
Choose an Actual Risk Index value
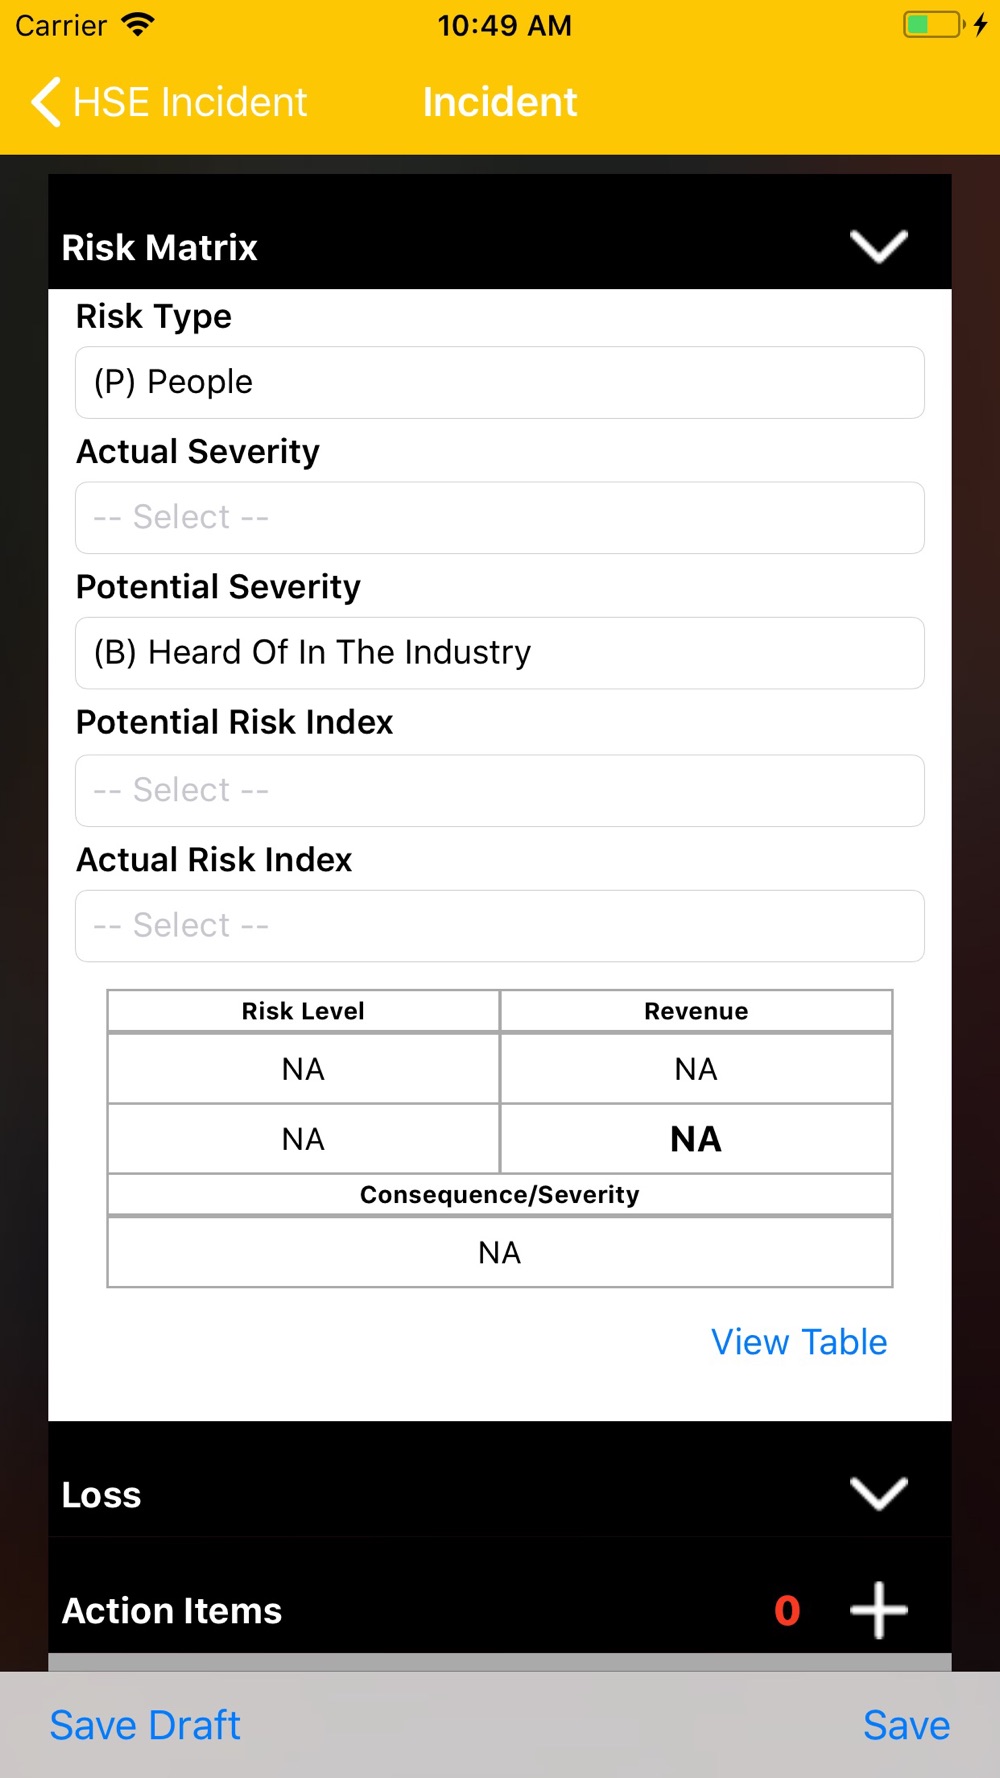pyautogui.click(x=500, y=926)
